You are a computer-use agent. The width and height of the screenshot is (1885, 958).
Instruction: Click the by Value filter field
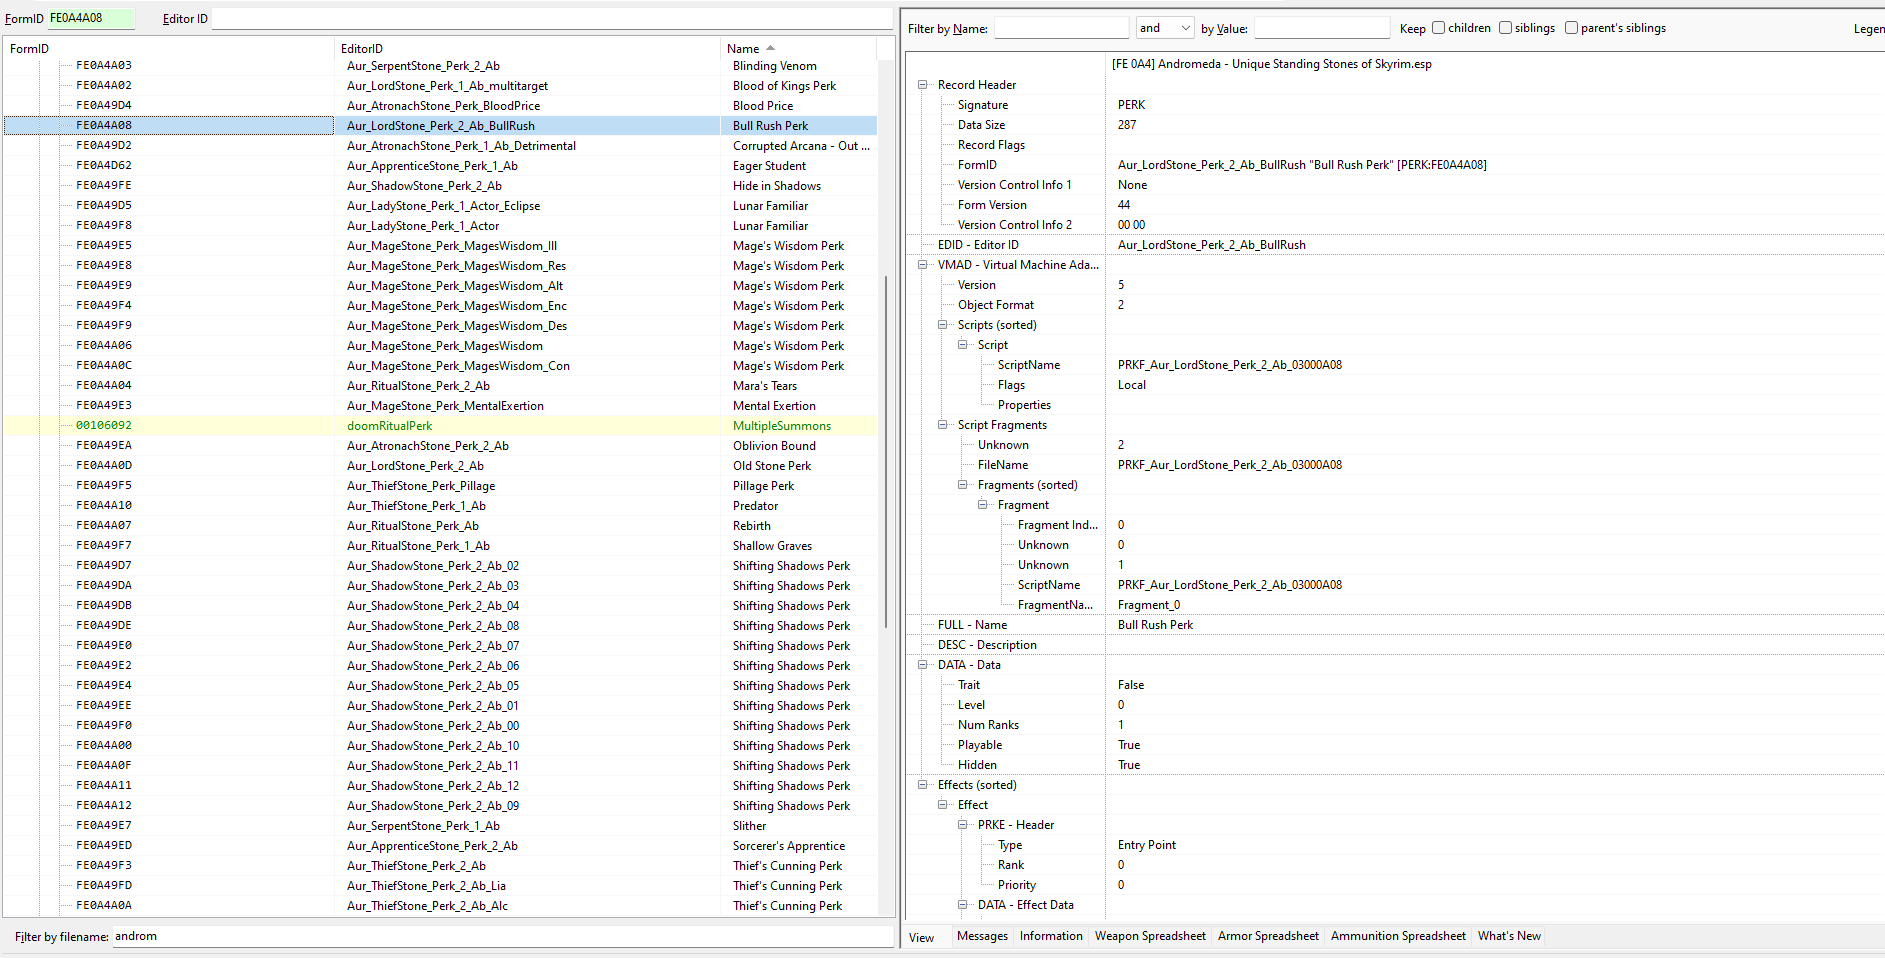(x=1322, y=28)
